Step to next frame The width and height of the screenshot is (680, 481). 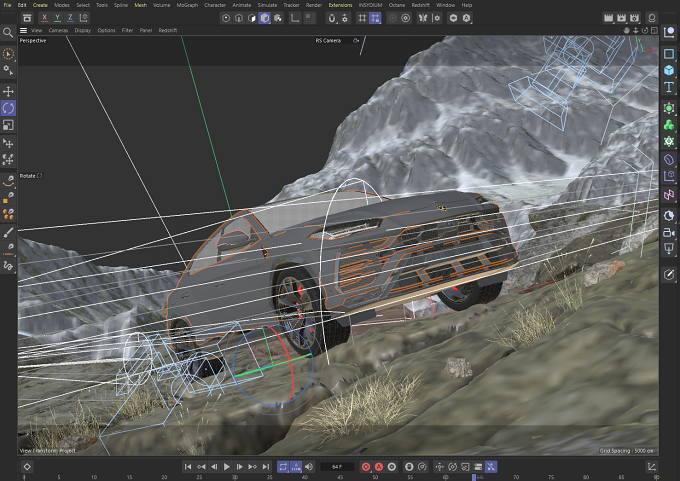pos(239,467)
